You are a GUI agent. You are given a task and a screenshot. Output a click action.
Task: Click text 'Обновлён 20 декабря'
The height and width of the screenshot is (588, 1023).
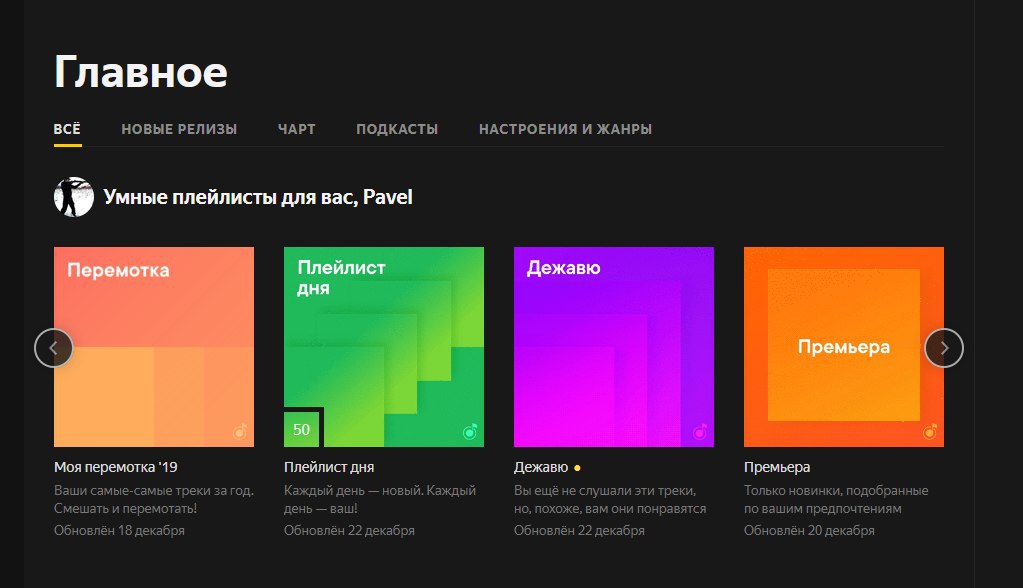click(809, 531)
